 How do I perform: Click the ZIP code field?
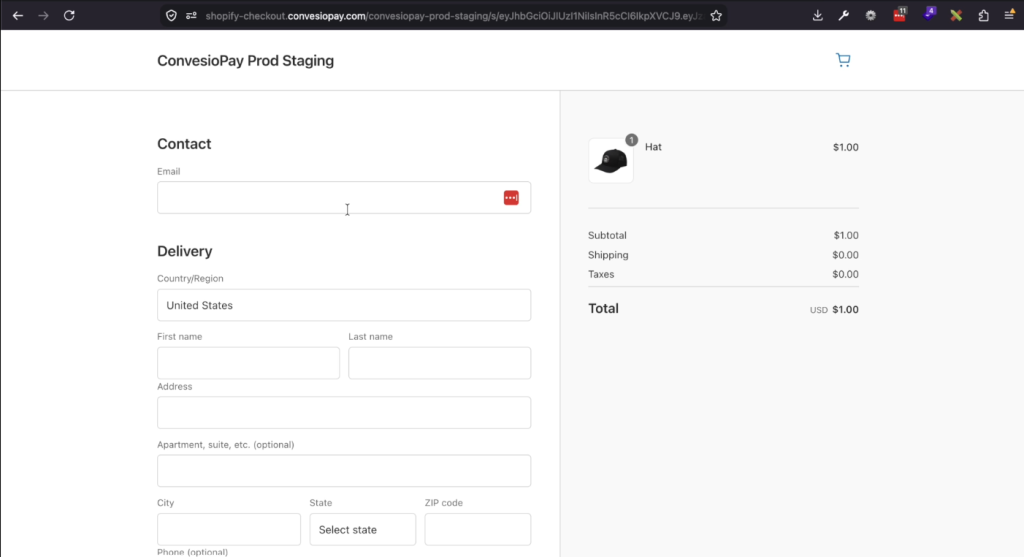point(478,529)
